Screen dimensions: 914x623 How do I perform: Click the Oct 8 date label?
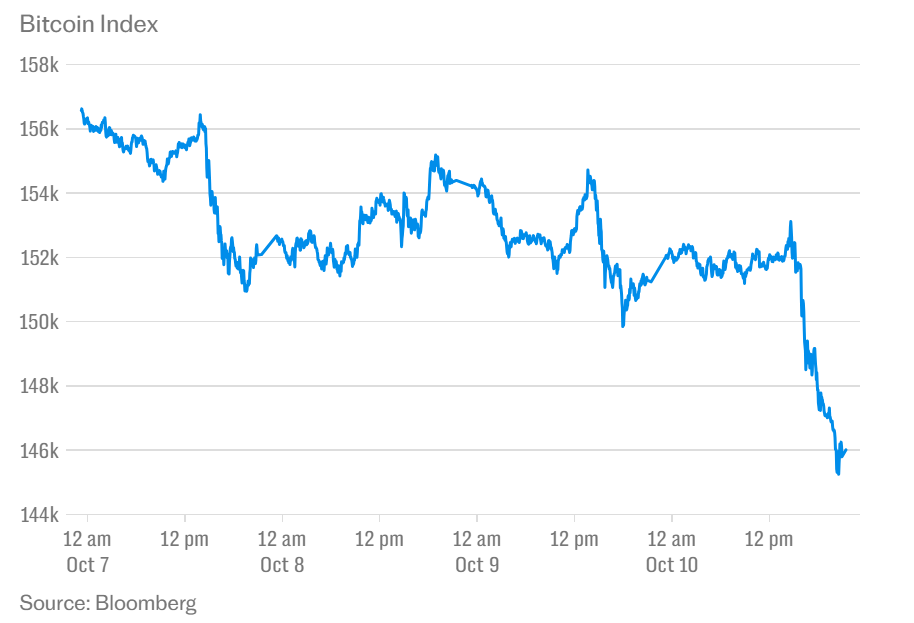(x=282, y=565)
